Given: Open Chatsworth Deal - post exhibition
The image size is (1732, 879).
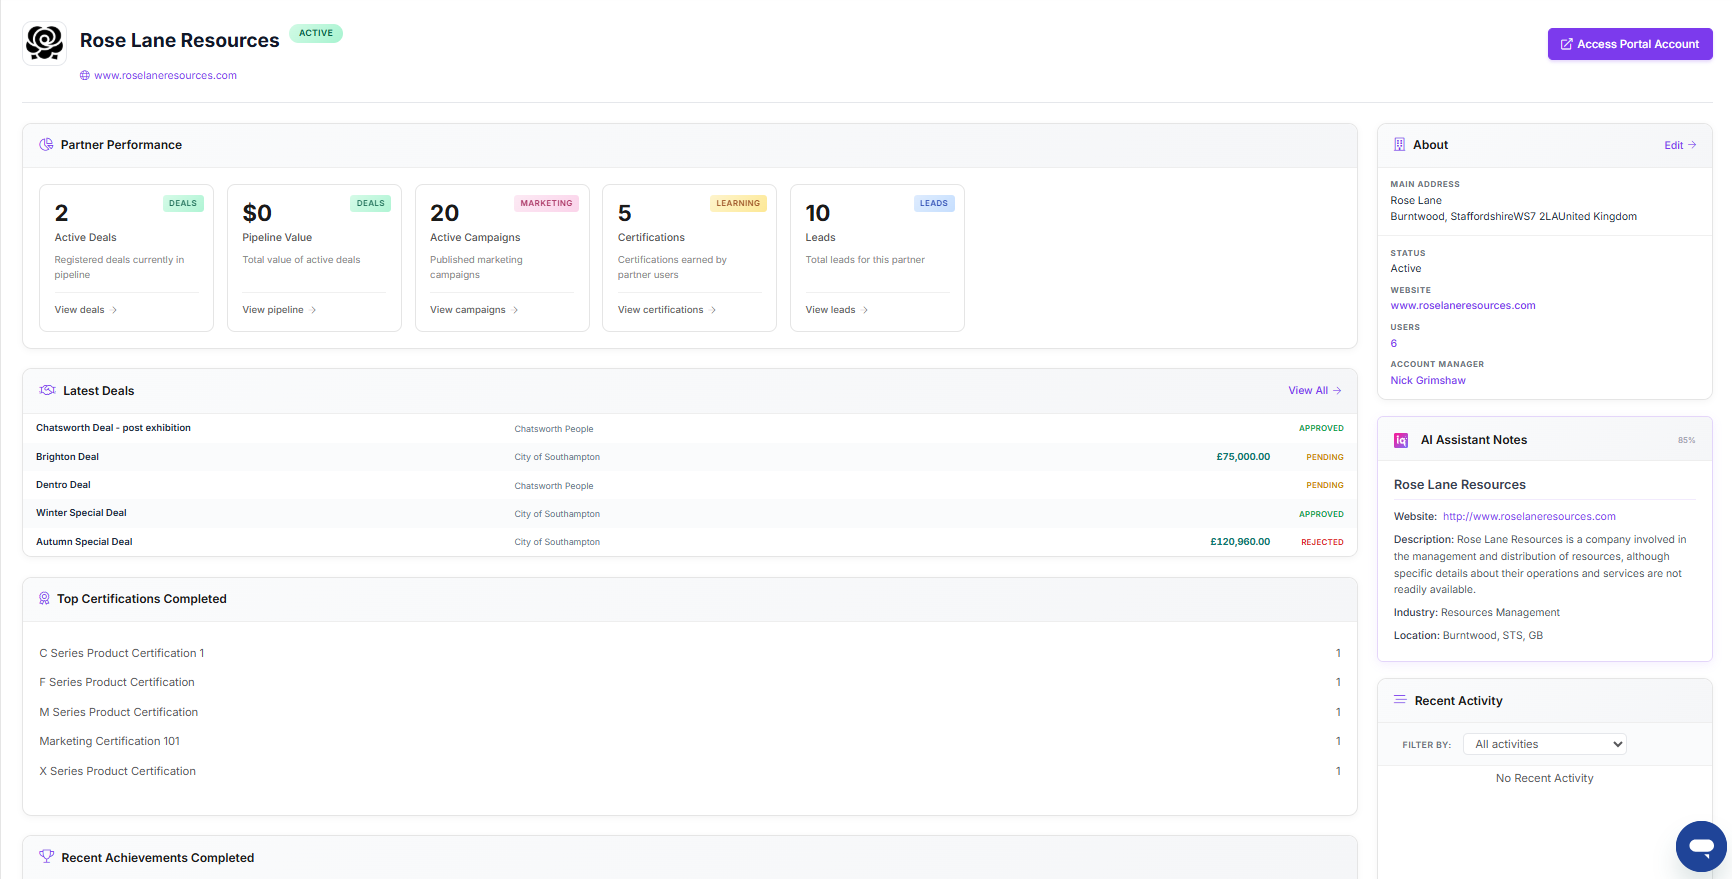Looking at the screenshot, I should [x=113, y=428].
